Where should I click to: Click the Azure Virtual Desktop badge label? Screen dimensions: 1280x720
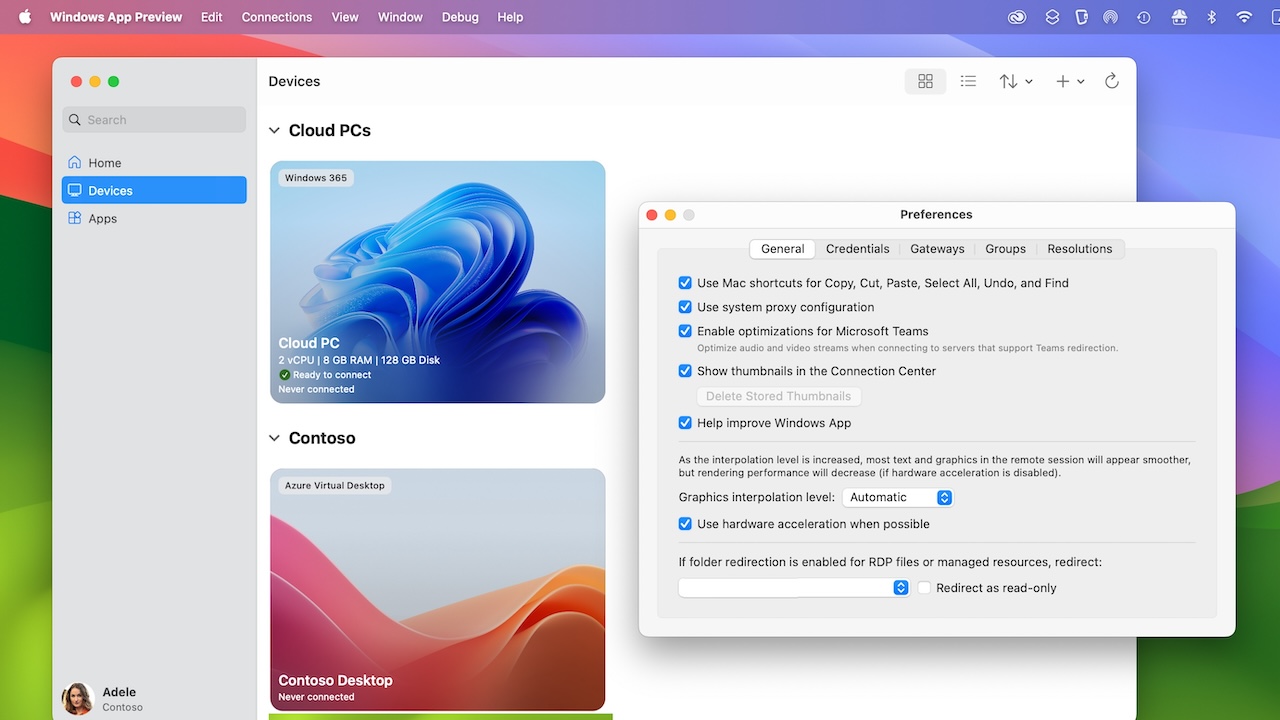pyautogui.click(x=335, y=486)
